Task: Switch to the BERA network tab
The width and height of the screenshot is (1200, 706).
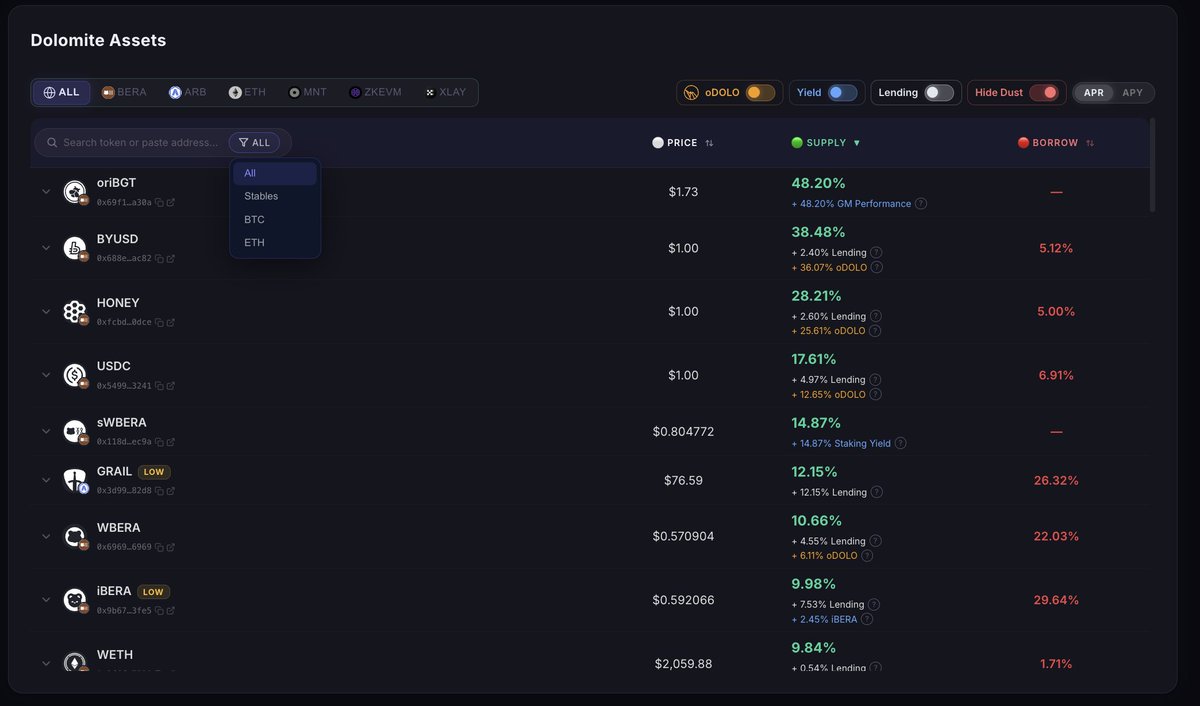Action: tap(124, 93)
